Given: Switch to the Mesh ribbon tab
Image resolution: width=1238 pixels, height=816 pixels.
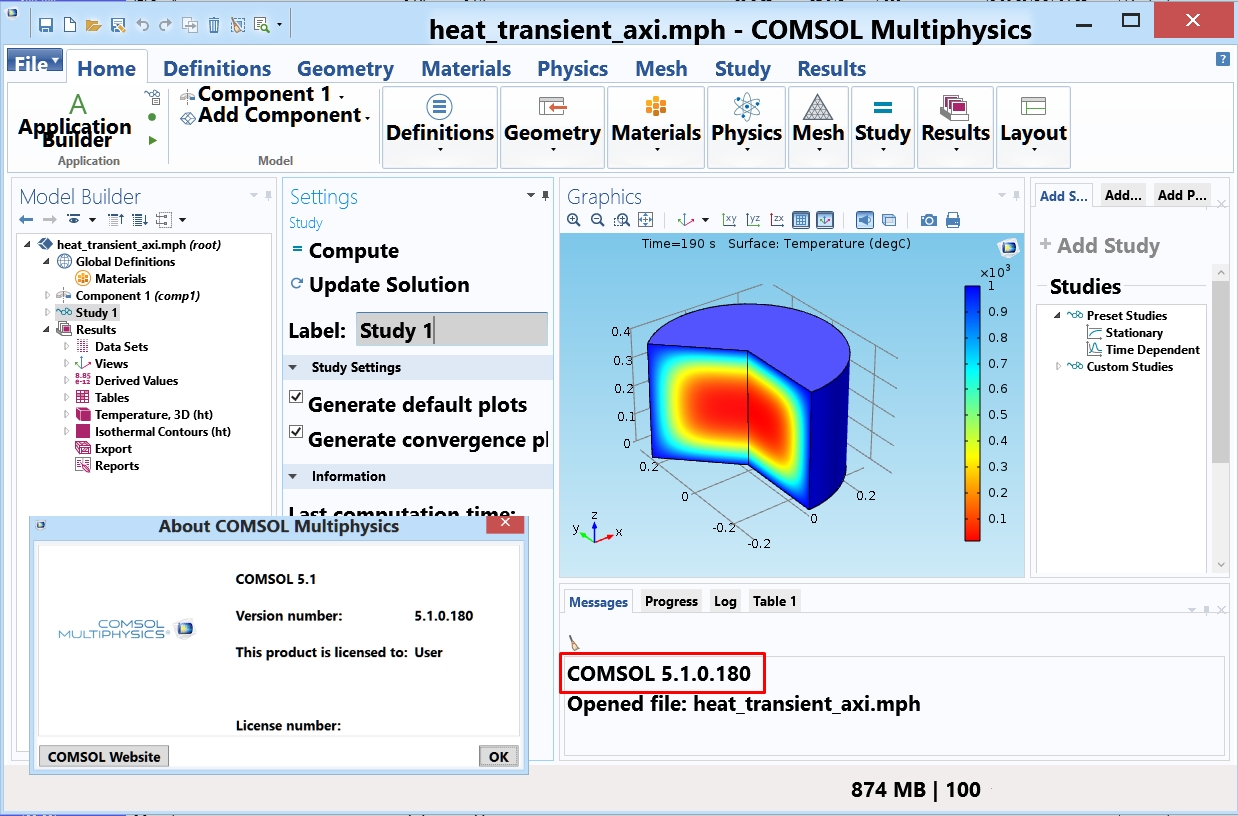Looking at the screenshot, I should pos(661,69).
